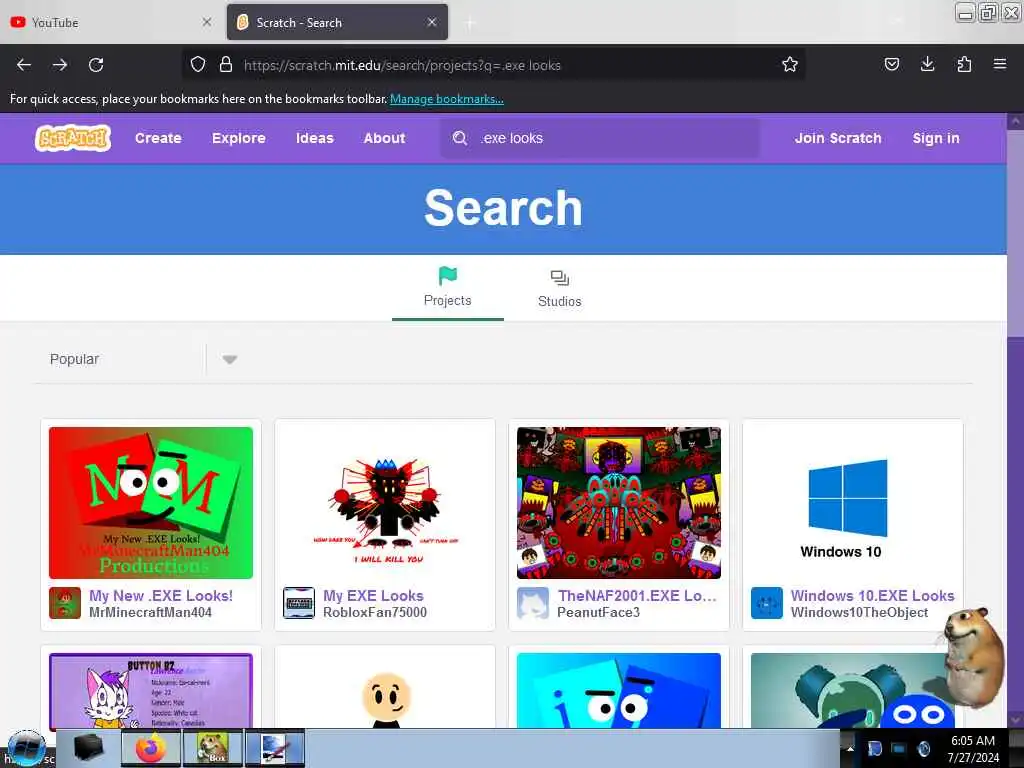Click the Manage bookmarks link
This screenshot has width=1024, height=768.
[447, 99]
